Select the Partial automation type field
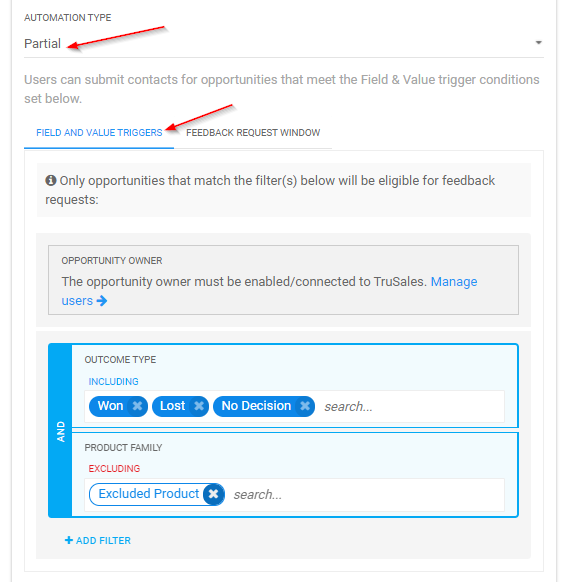The image size is (568, 582). pyautogui.click(x=284, y=44)
